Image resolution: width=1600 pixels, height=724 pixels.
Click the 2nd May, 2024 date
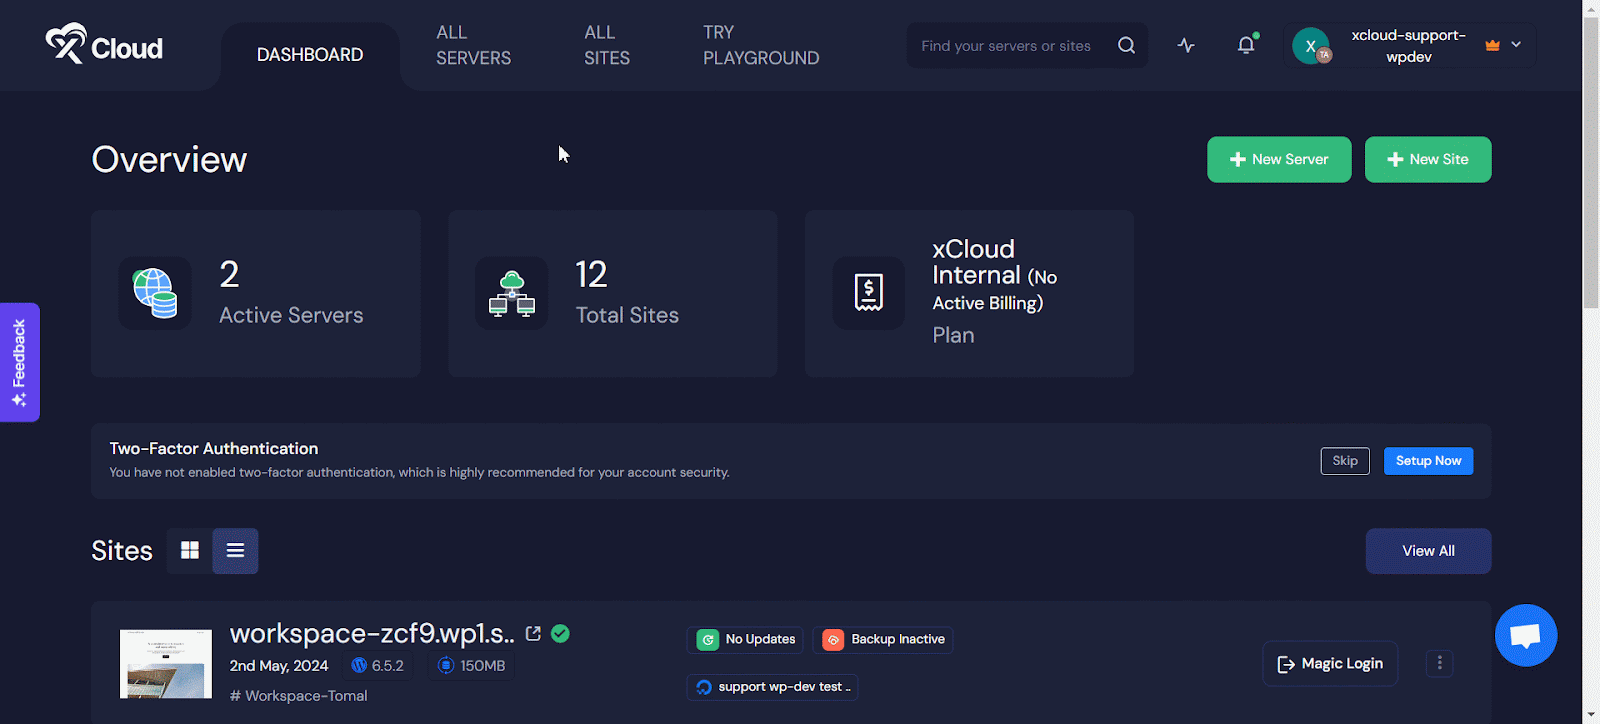(x=279, y=666)
